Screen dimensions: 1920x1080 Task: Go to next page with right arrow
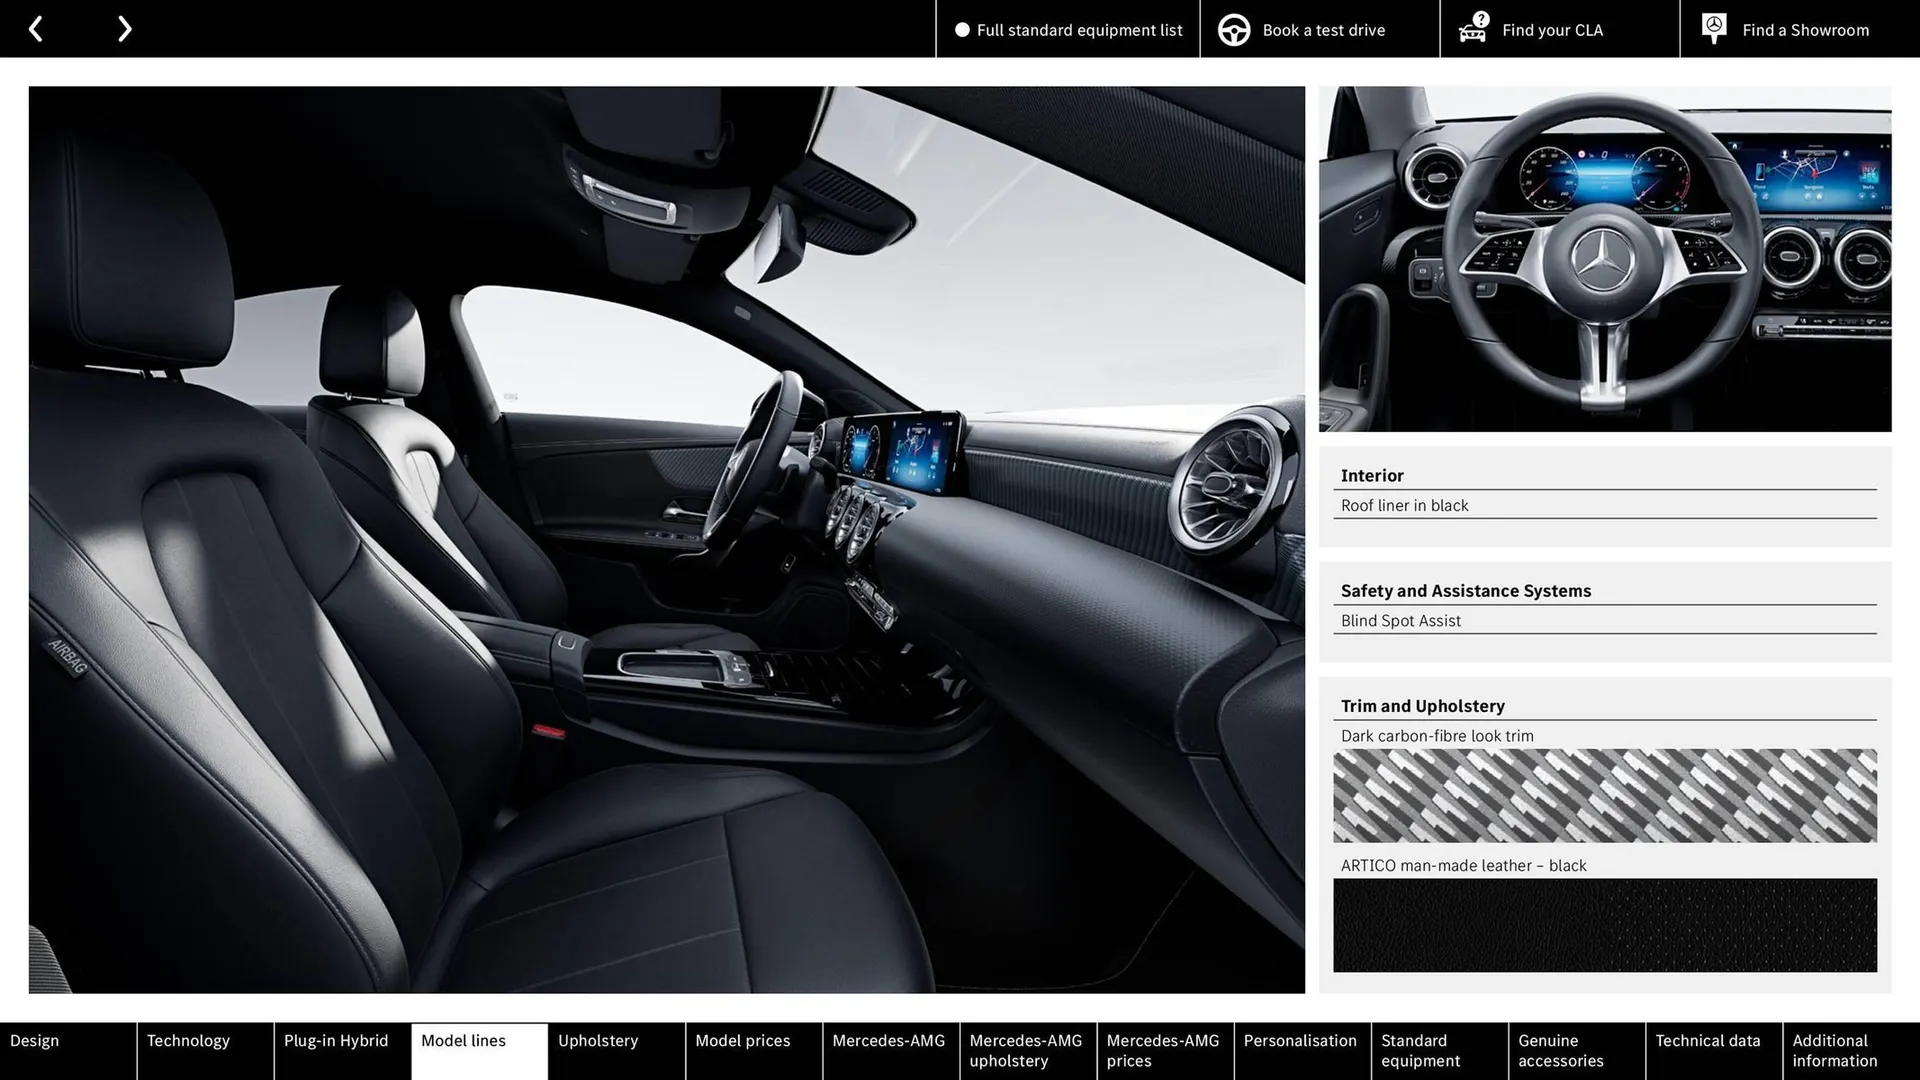point(124,28)
